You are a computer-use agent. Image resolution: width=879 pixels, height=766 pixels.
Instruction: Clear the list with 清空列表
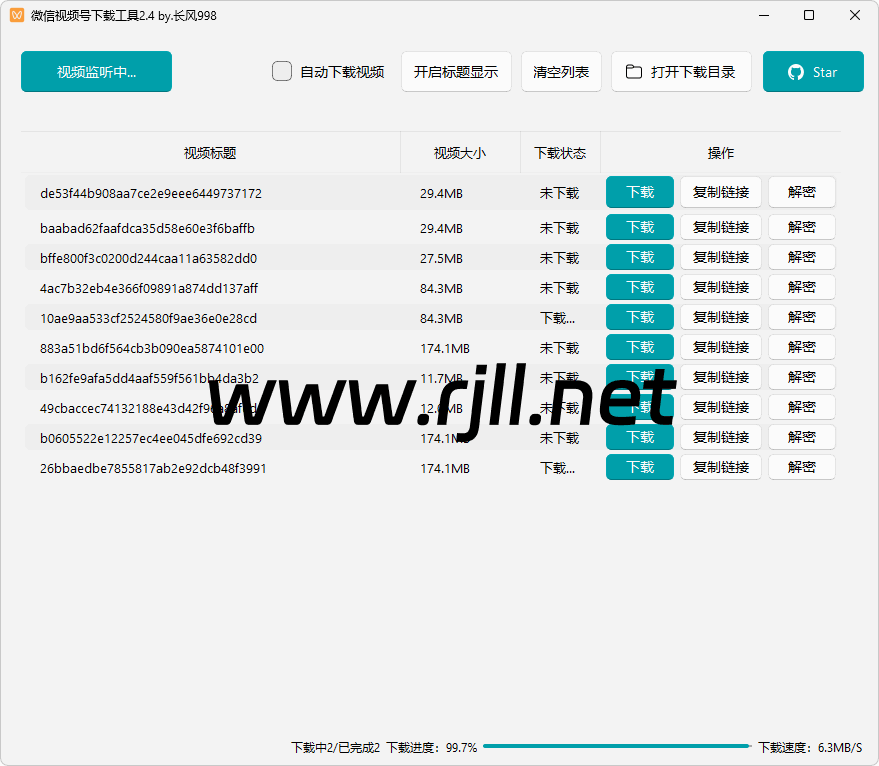(561, 72)
